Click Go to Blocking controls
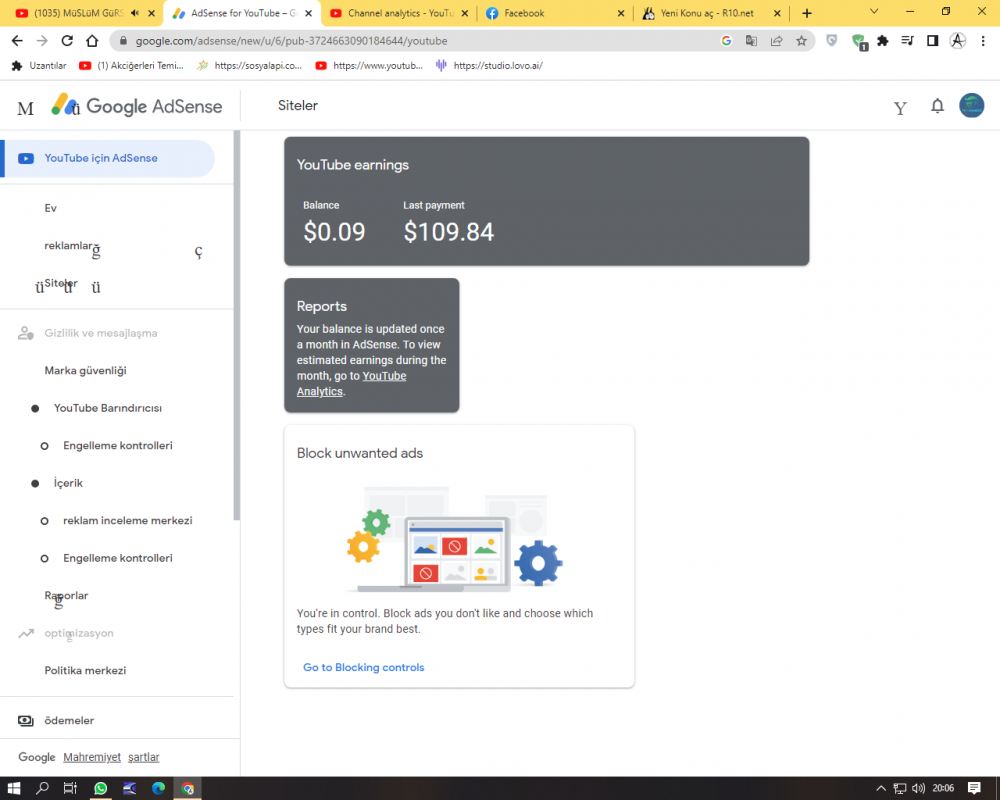Image resolution: width=1000 pixels, height=800 pixels. (x=364, y=667)
